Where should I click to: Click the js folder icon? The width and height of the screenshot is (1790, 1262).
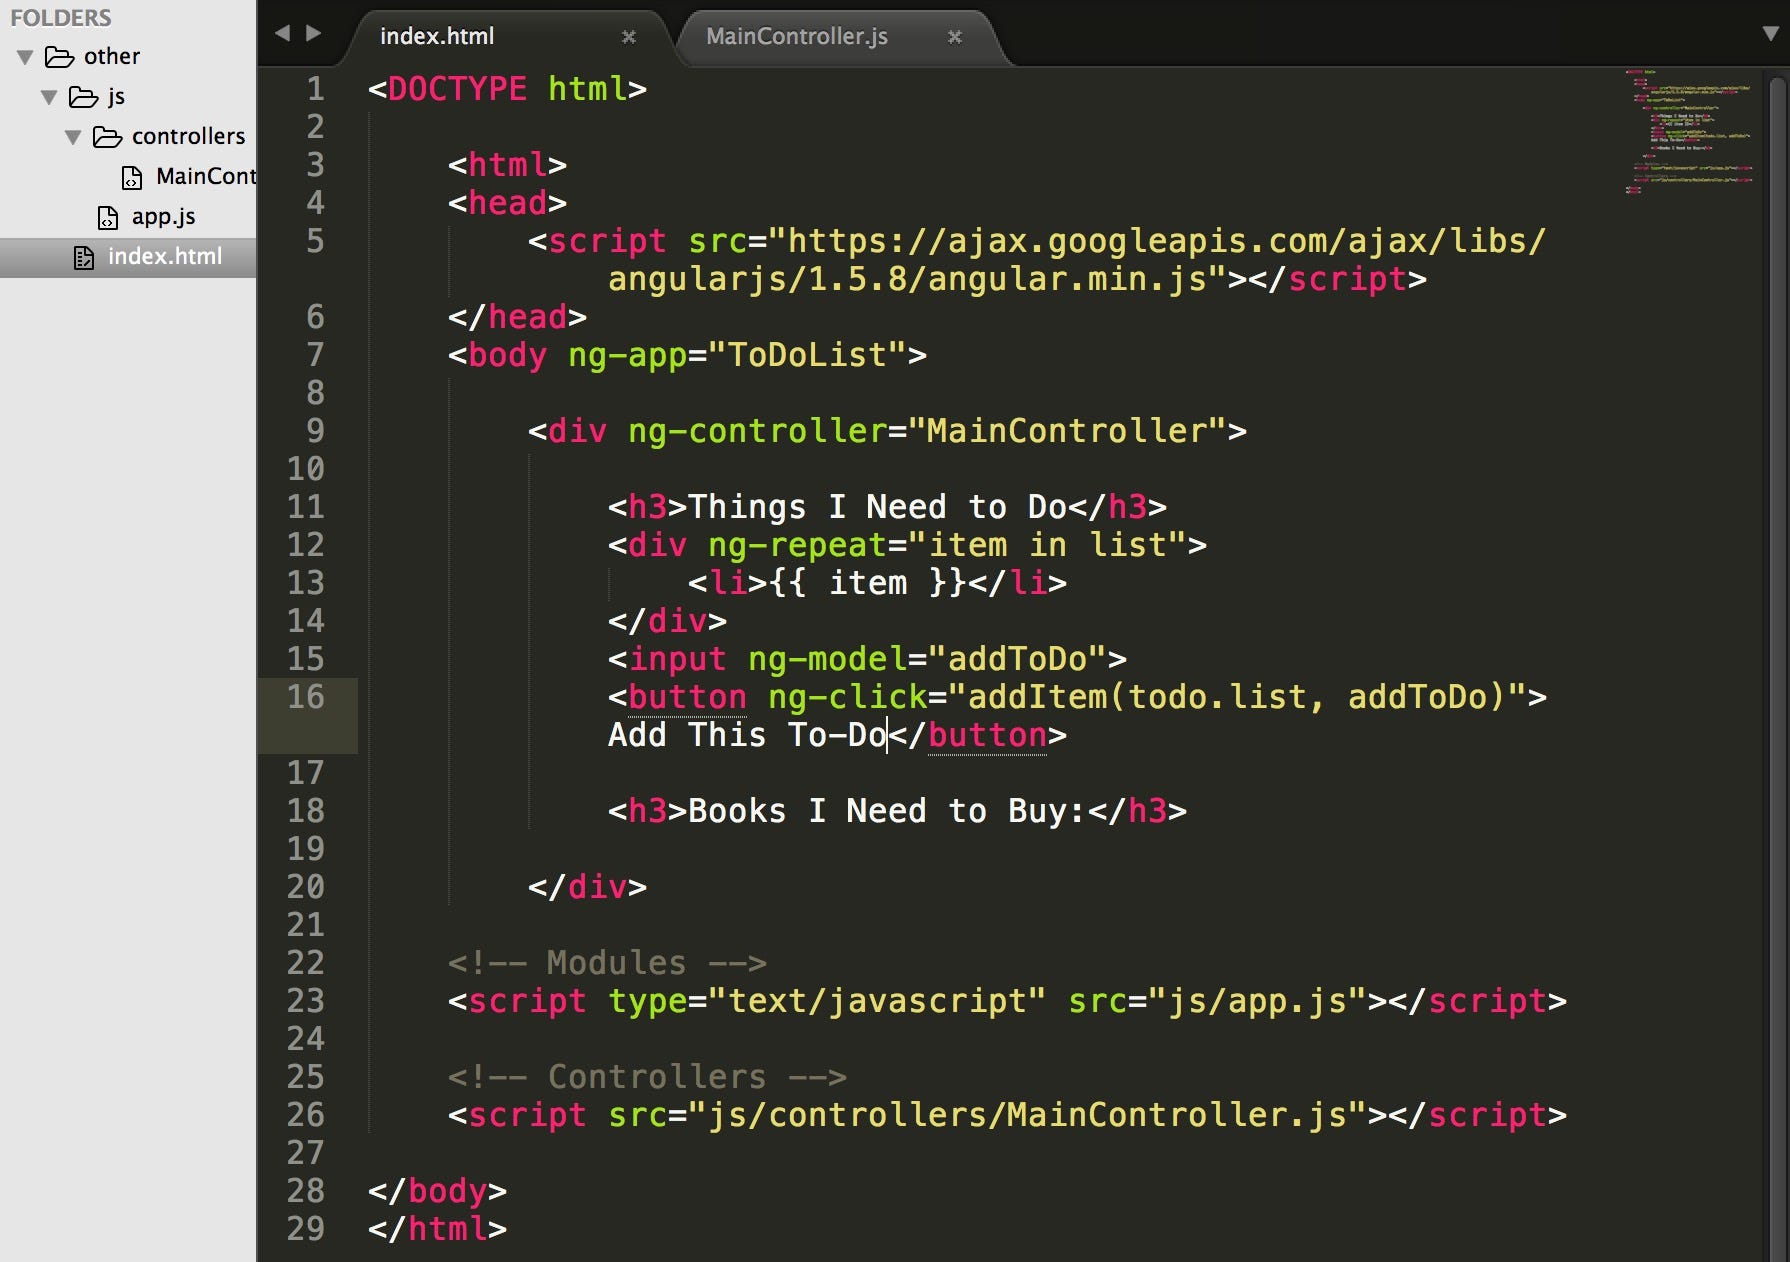tap(84, 96)
